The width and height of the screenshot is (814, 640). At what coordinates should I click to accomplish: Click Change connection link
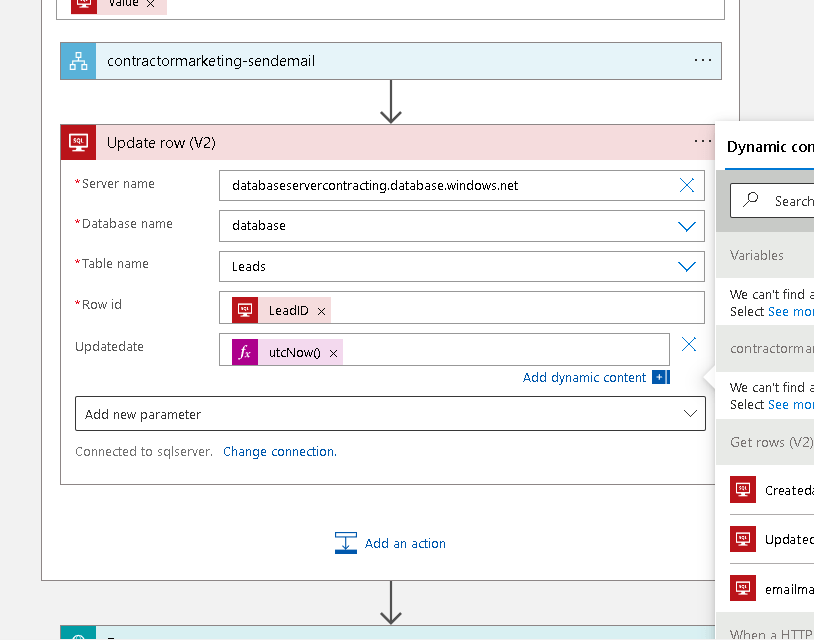click(x=280, y=452)
